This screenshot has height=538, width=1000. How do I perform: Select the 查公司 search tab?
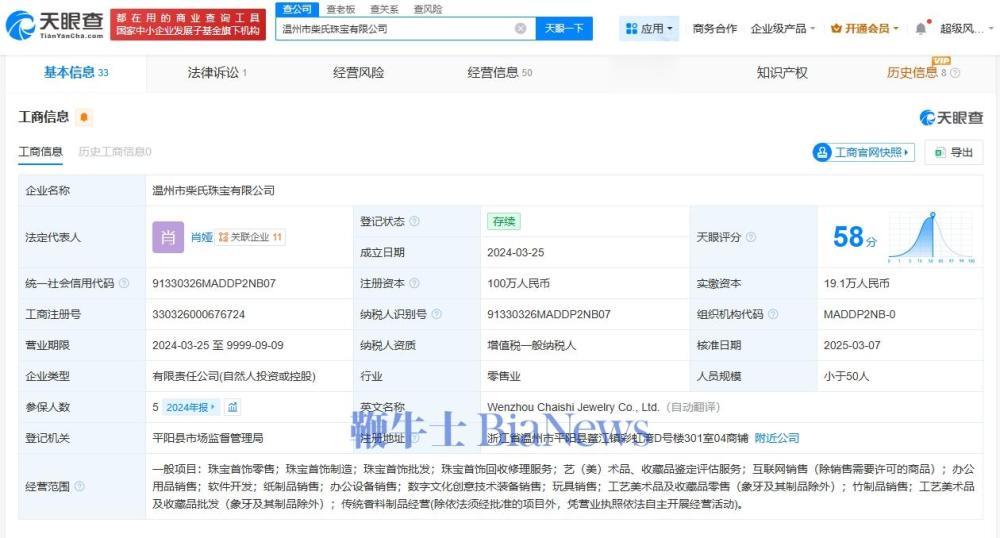pyautogui.click(x=297, y=9)
